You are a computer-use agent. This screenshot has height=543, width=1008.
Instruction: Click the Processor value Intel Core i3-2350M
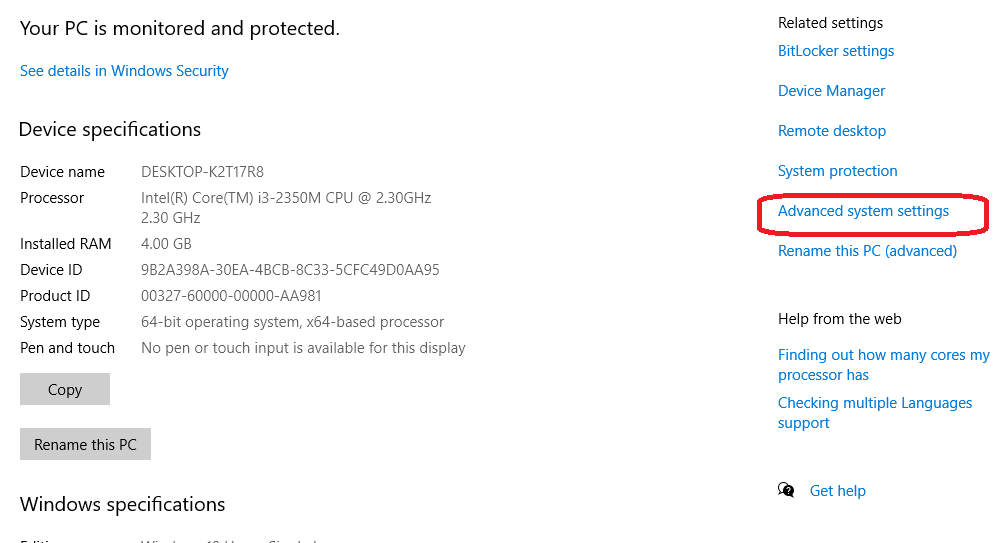click(286, 208)
